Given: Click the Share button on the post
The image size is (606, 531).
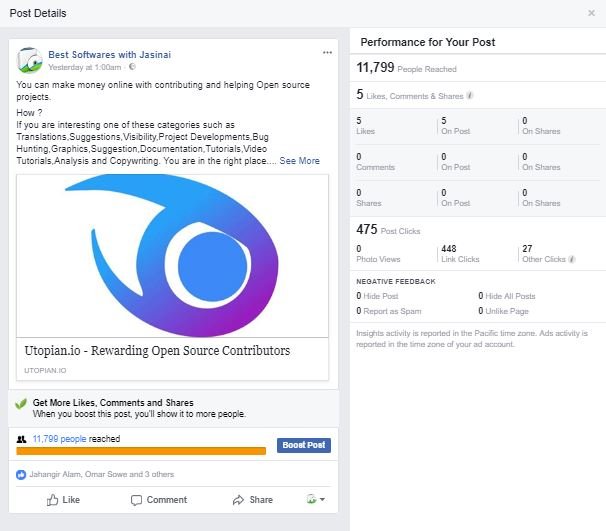Looking at the screenshot, I should (x=253, y=500).
